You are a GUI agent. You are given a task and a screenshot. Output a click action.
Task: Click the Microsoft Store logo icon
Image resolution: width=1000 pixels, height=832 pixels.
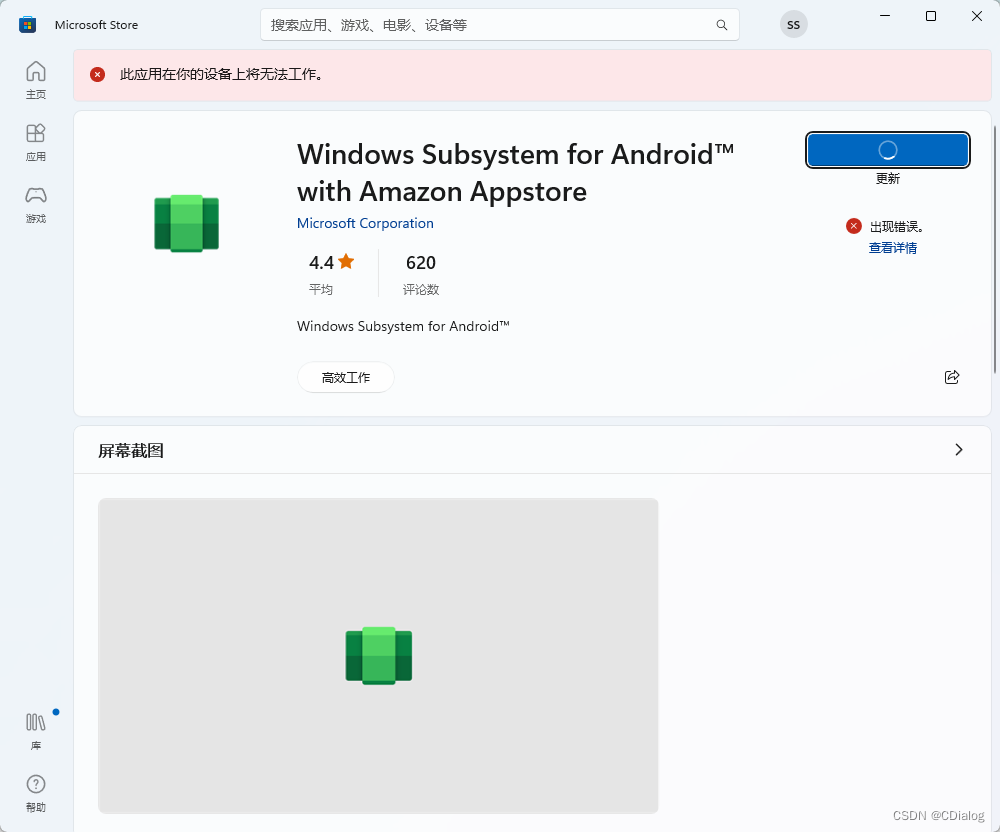27,25
